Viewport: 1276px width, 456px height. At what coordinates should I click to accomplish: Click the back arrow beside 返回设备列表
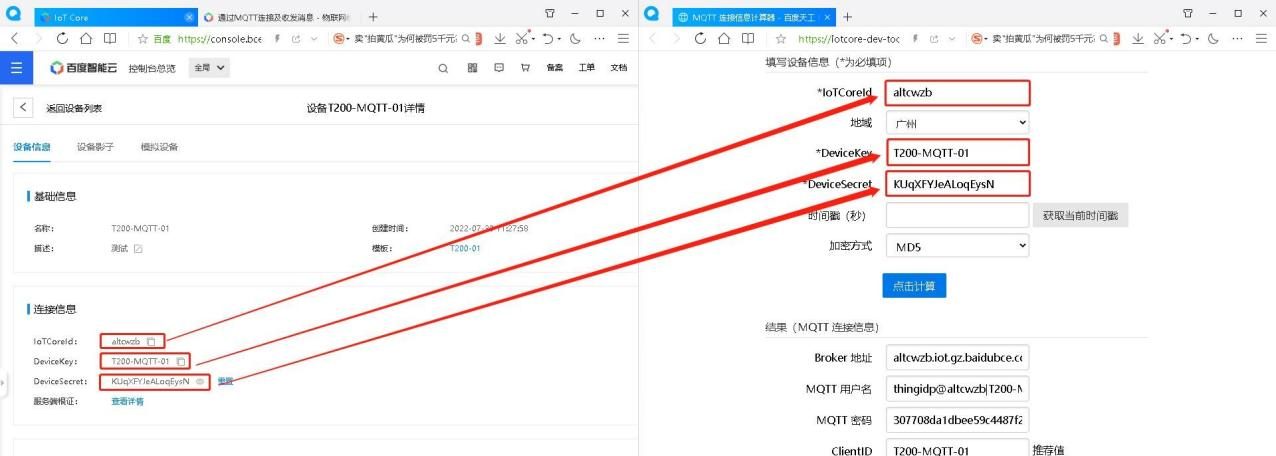23,108
